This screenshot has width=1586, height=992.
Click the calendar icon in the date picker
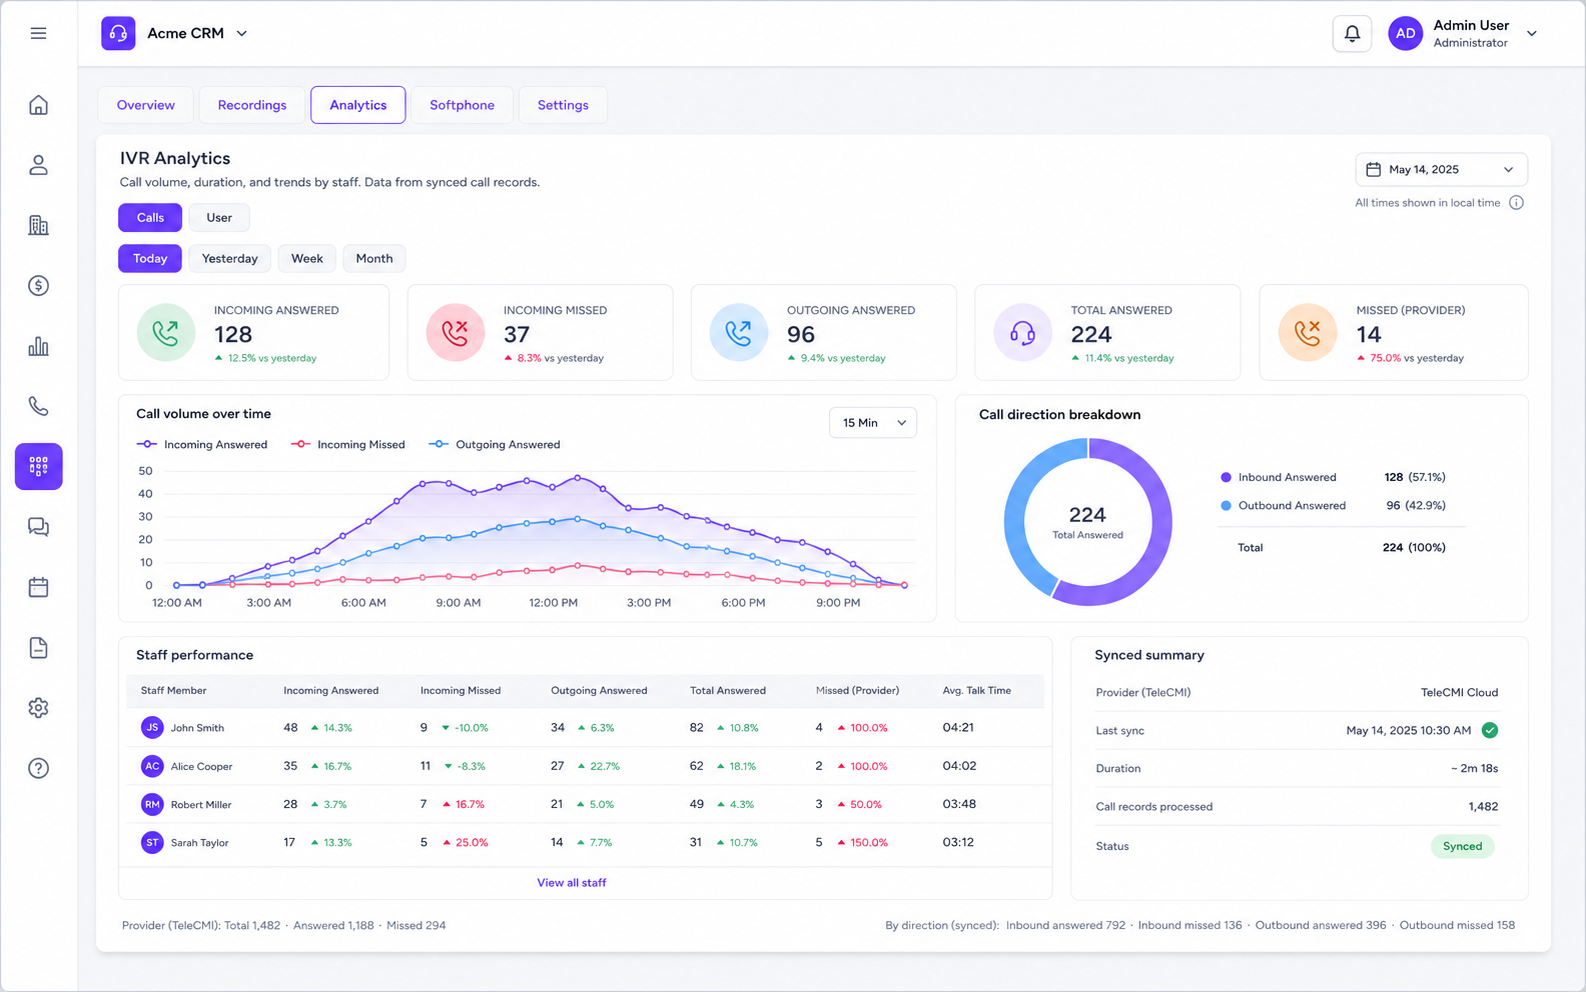[1374, 169]
